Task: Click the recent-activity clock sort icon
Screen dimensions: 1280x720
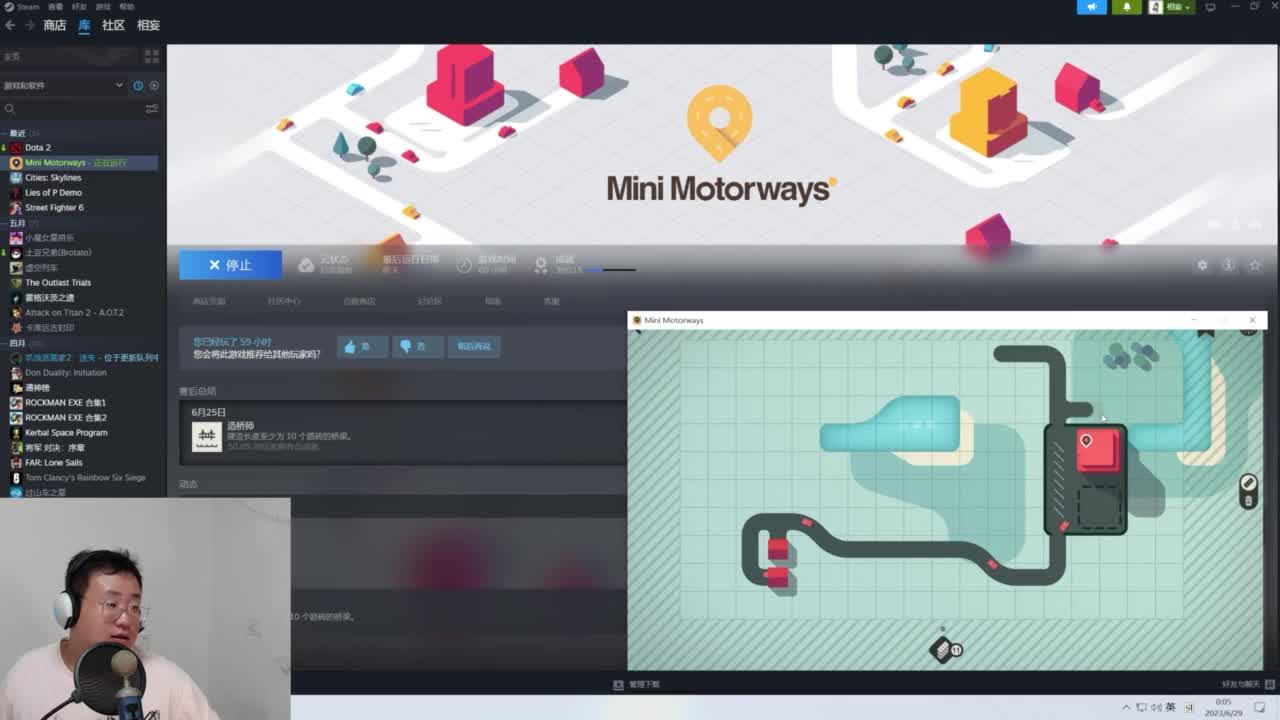Action: [x=138, y=85]
